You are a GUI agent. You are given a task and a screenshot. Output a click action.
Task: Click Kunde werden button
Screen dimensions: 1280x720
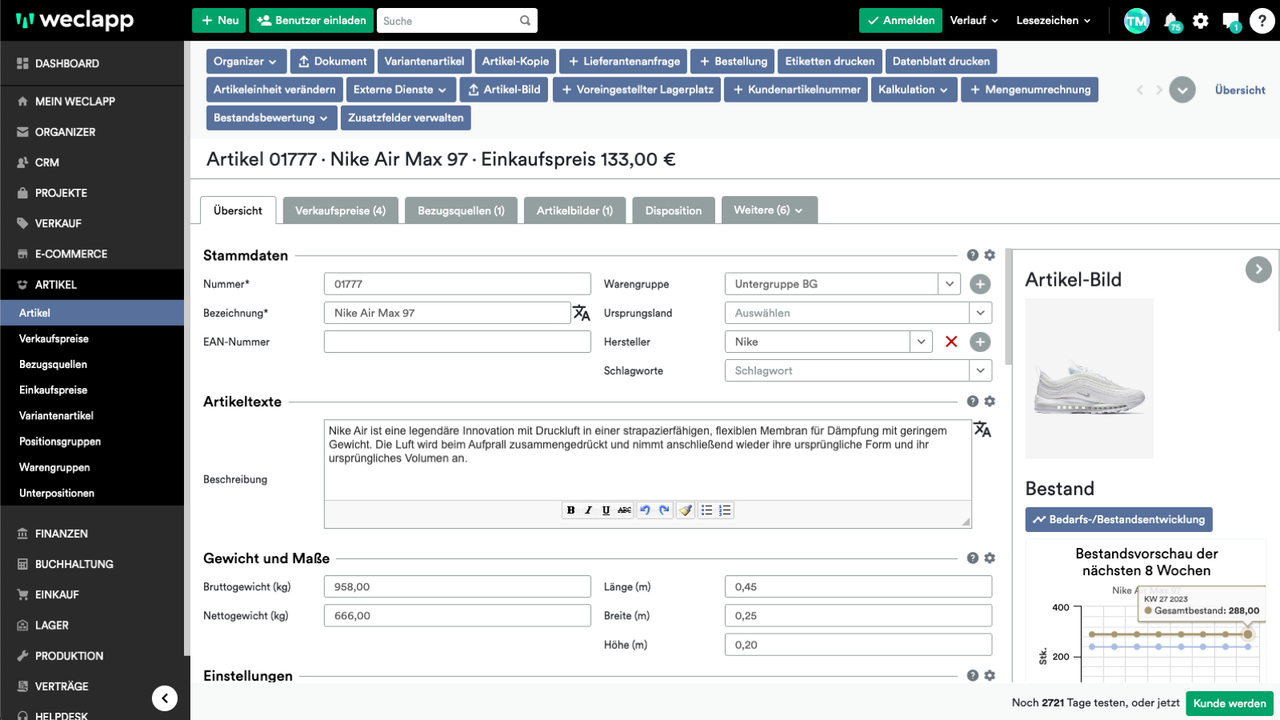click(x=1230, y=703)
